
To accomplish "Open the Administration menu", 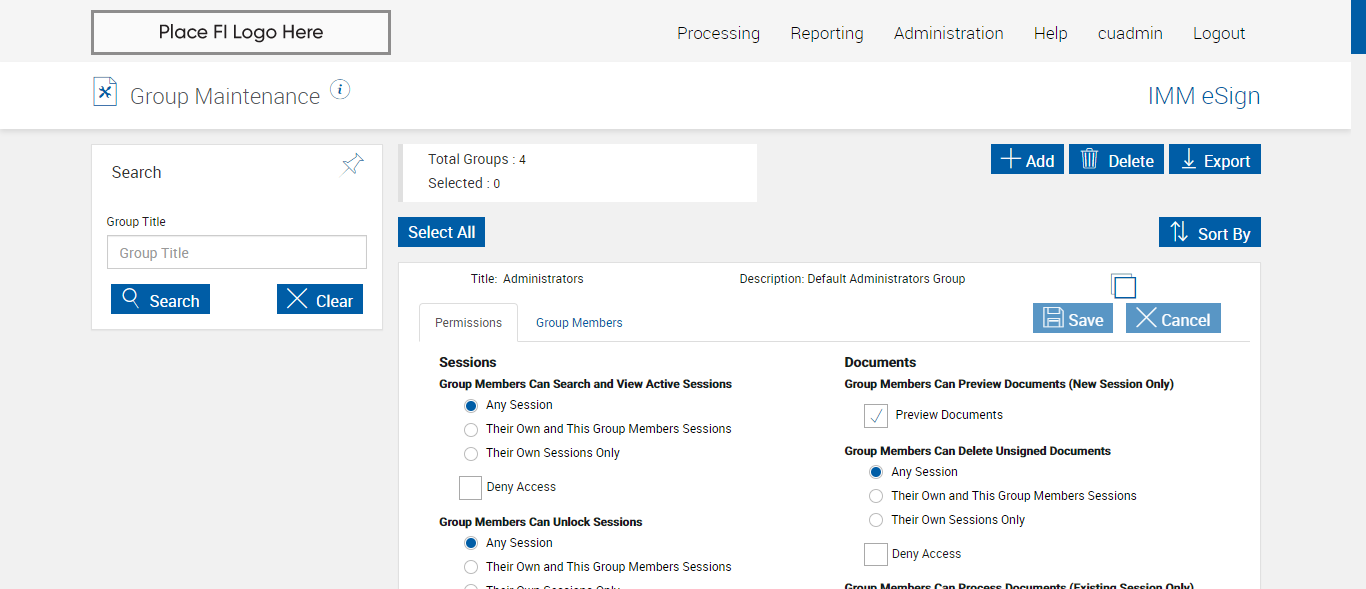I will pyautogui.click(x=948, y=33).
